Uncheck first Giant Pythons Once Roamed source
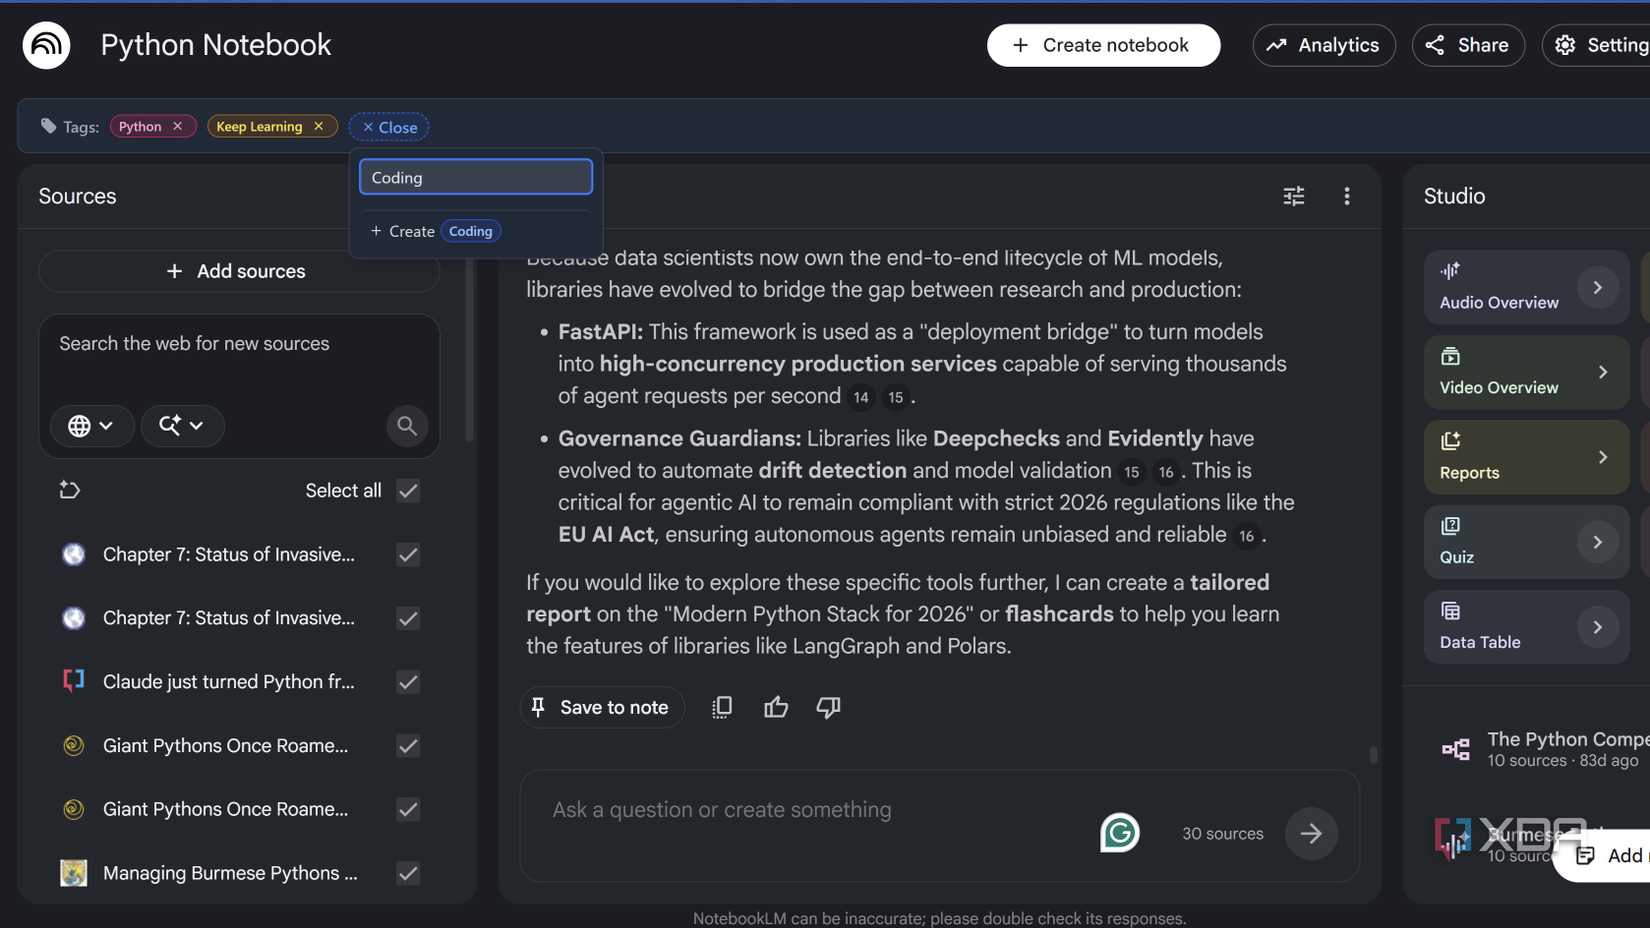This screenshot has height=928, width=1650. click(x=408, y=746)
